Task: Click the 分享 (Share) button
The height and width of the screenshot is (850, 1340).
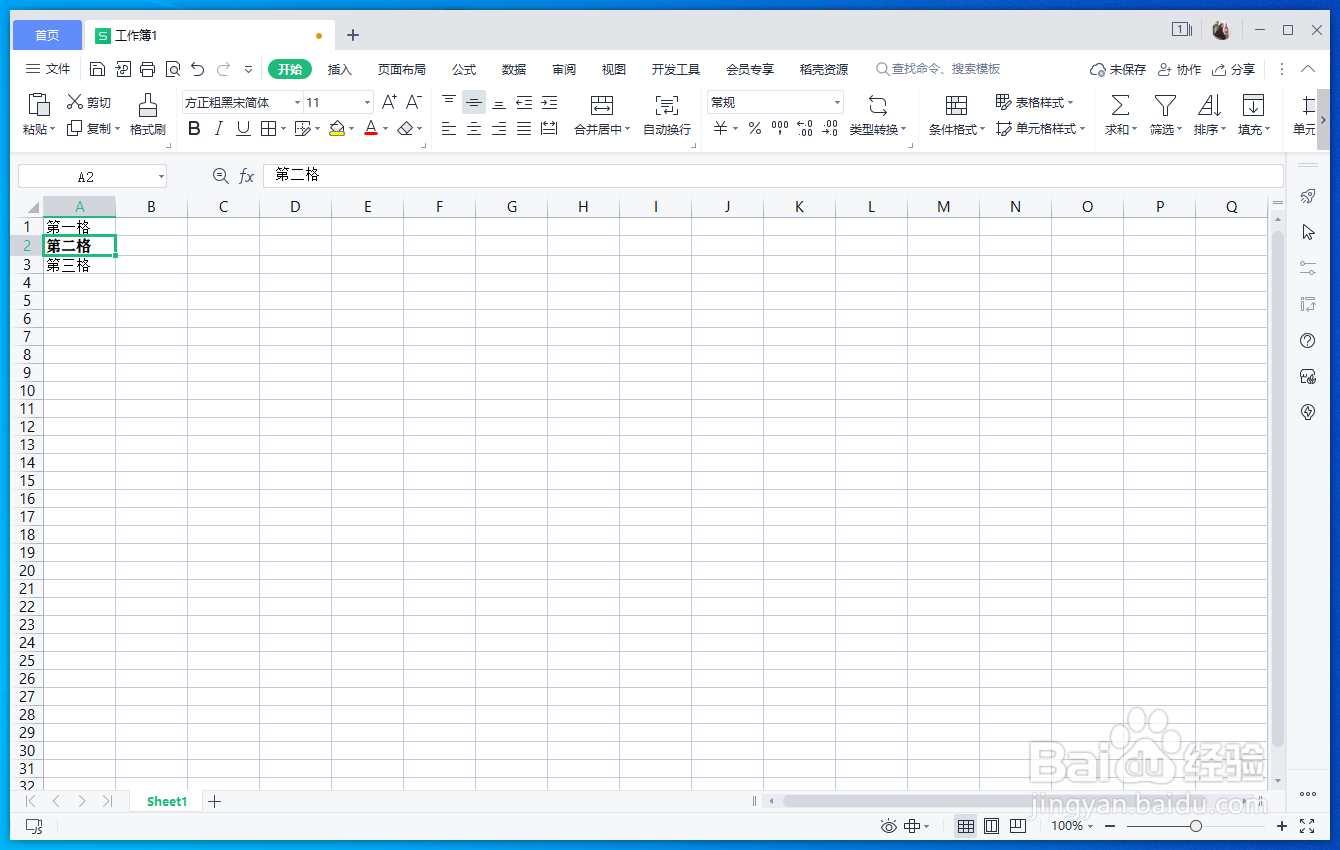Action: coord(1235,69)
